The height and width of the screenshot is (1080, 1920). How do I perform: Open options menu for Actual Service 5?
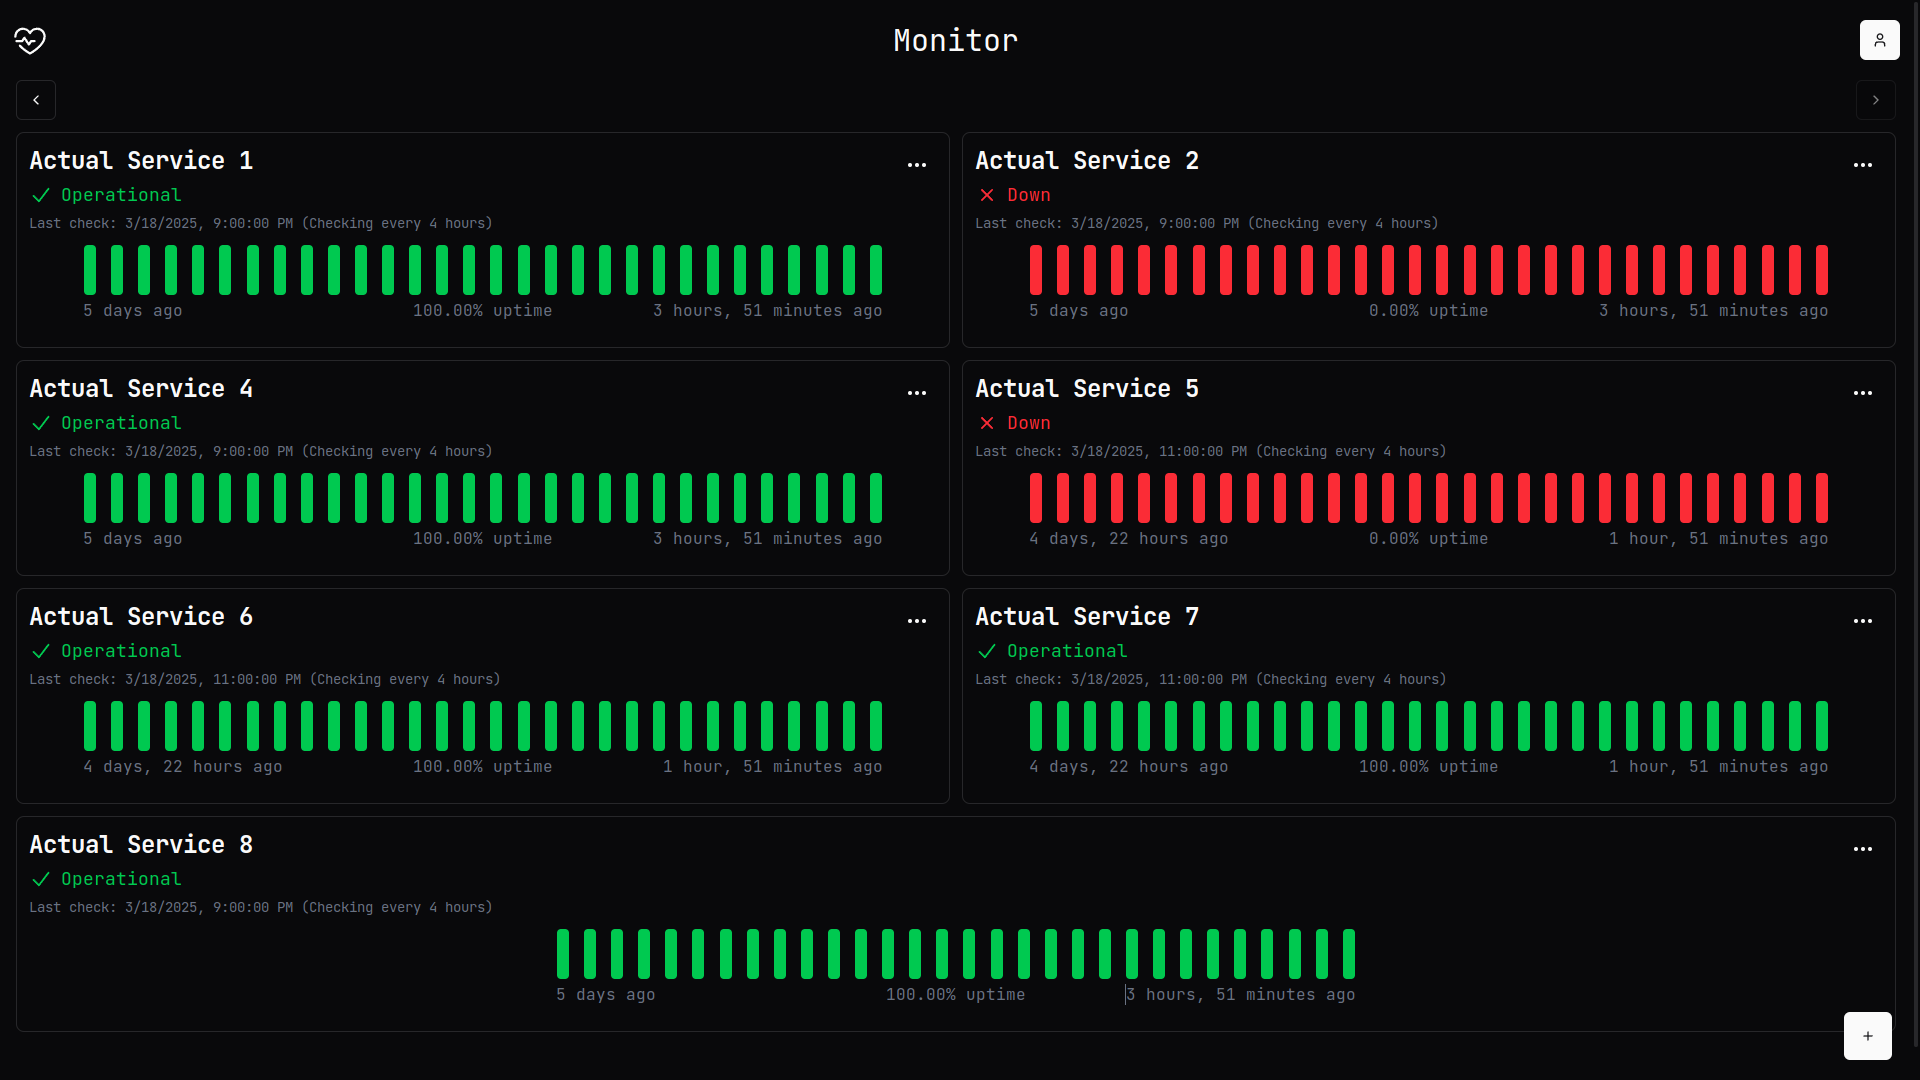point(1862,393)
